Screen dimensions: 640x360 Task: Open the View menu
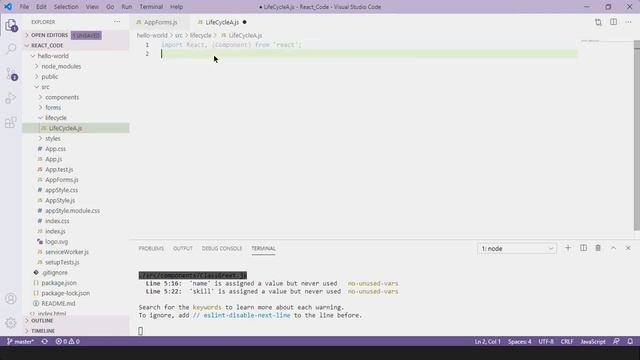[x=92, y=7]
